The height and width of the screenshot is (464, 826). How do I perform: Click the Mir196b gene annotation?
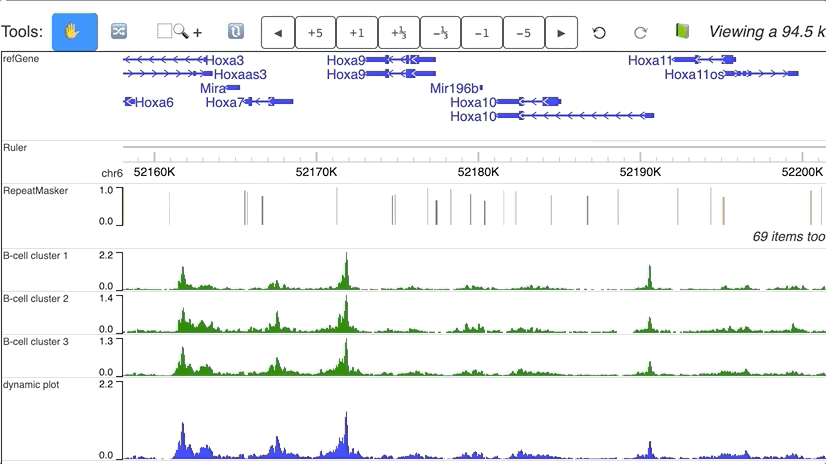(455, 88)
